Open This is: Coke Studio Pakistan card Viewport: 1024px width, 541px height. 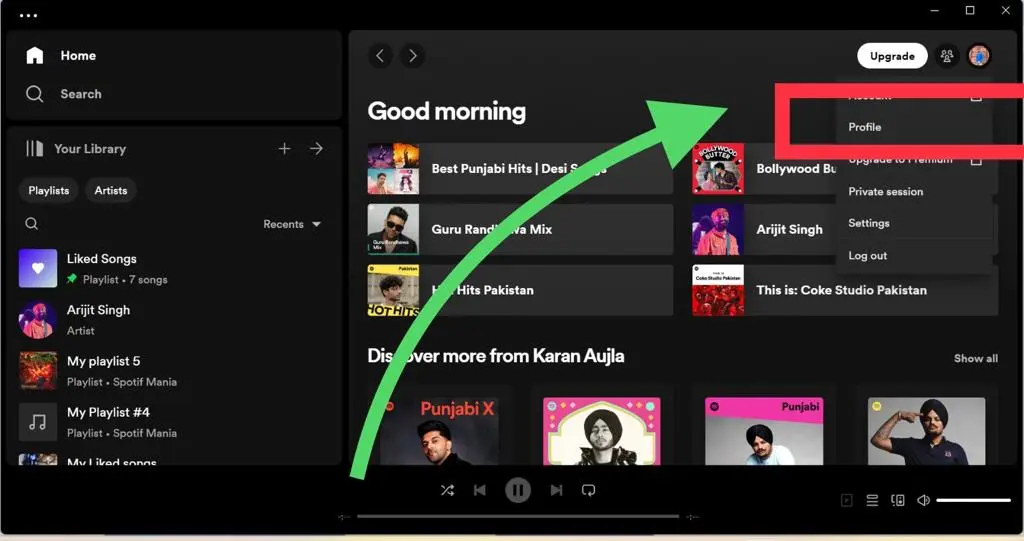click(845, 290)
